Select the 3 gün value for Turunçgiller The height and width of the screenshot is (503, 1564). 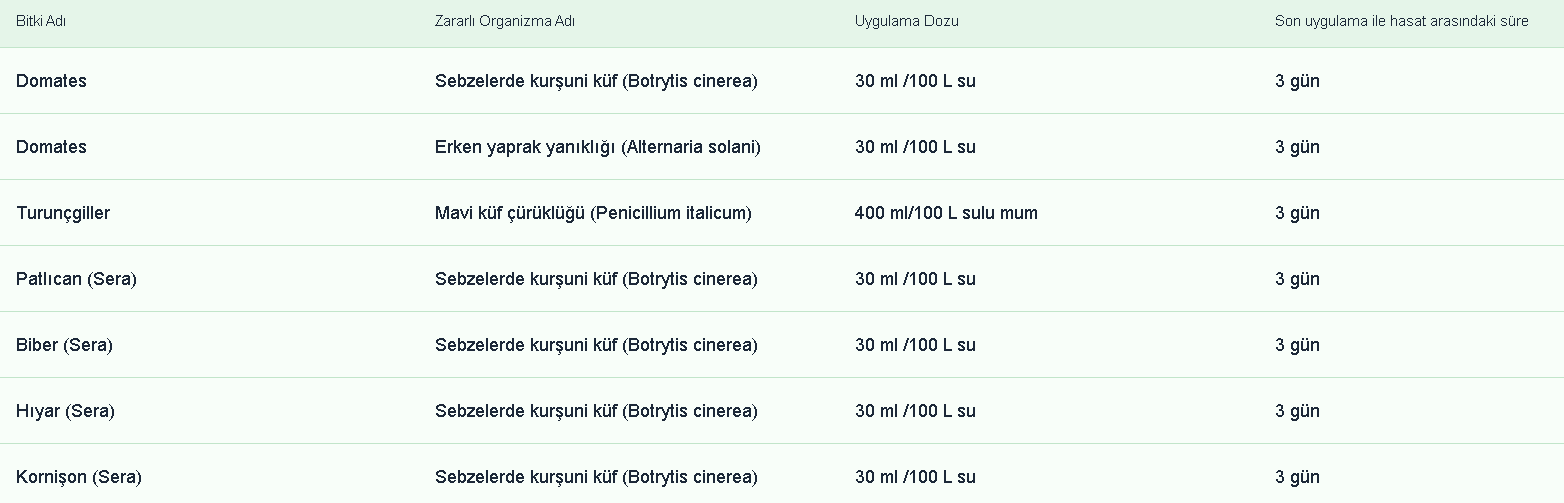[x=1297, y=213]
